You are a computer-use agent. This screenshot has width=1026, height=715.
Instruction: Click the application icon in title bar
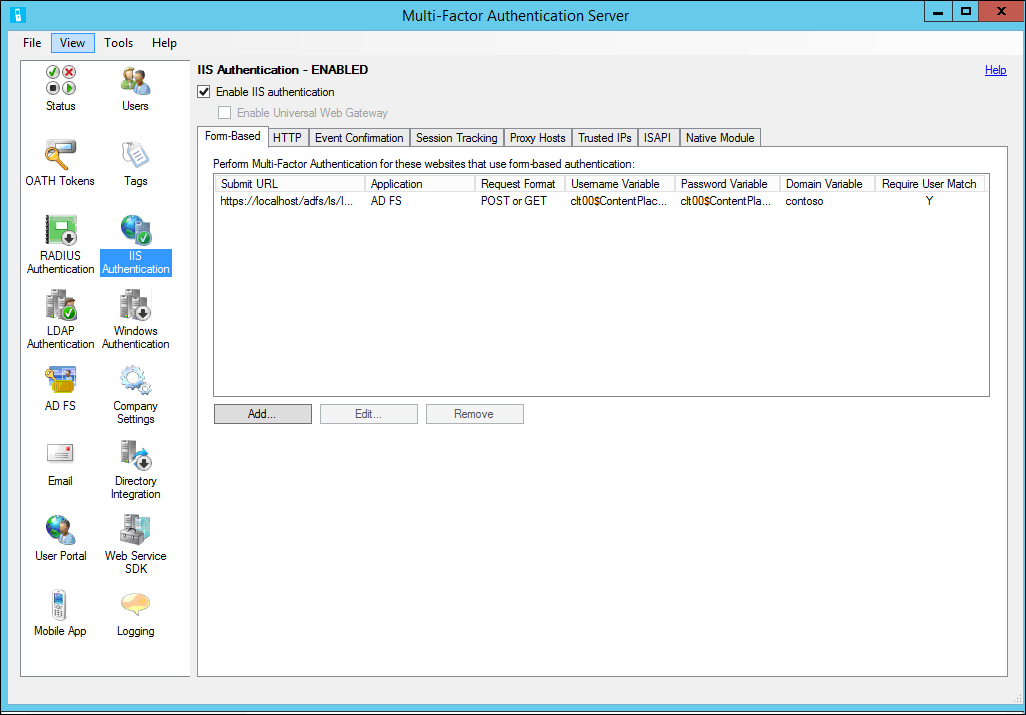18,14
